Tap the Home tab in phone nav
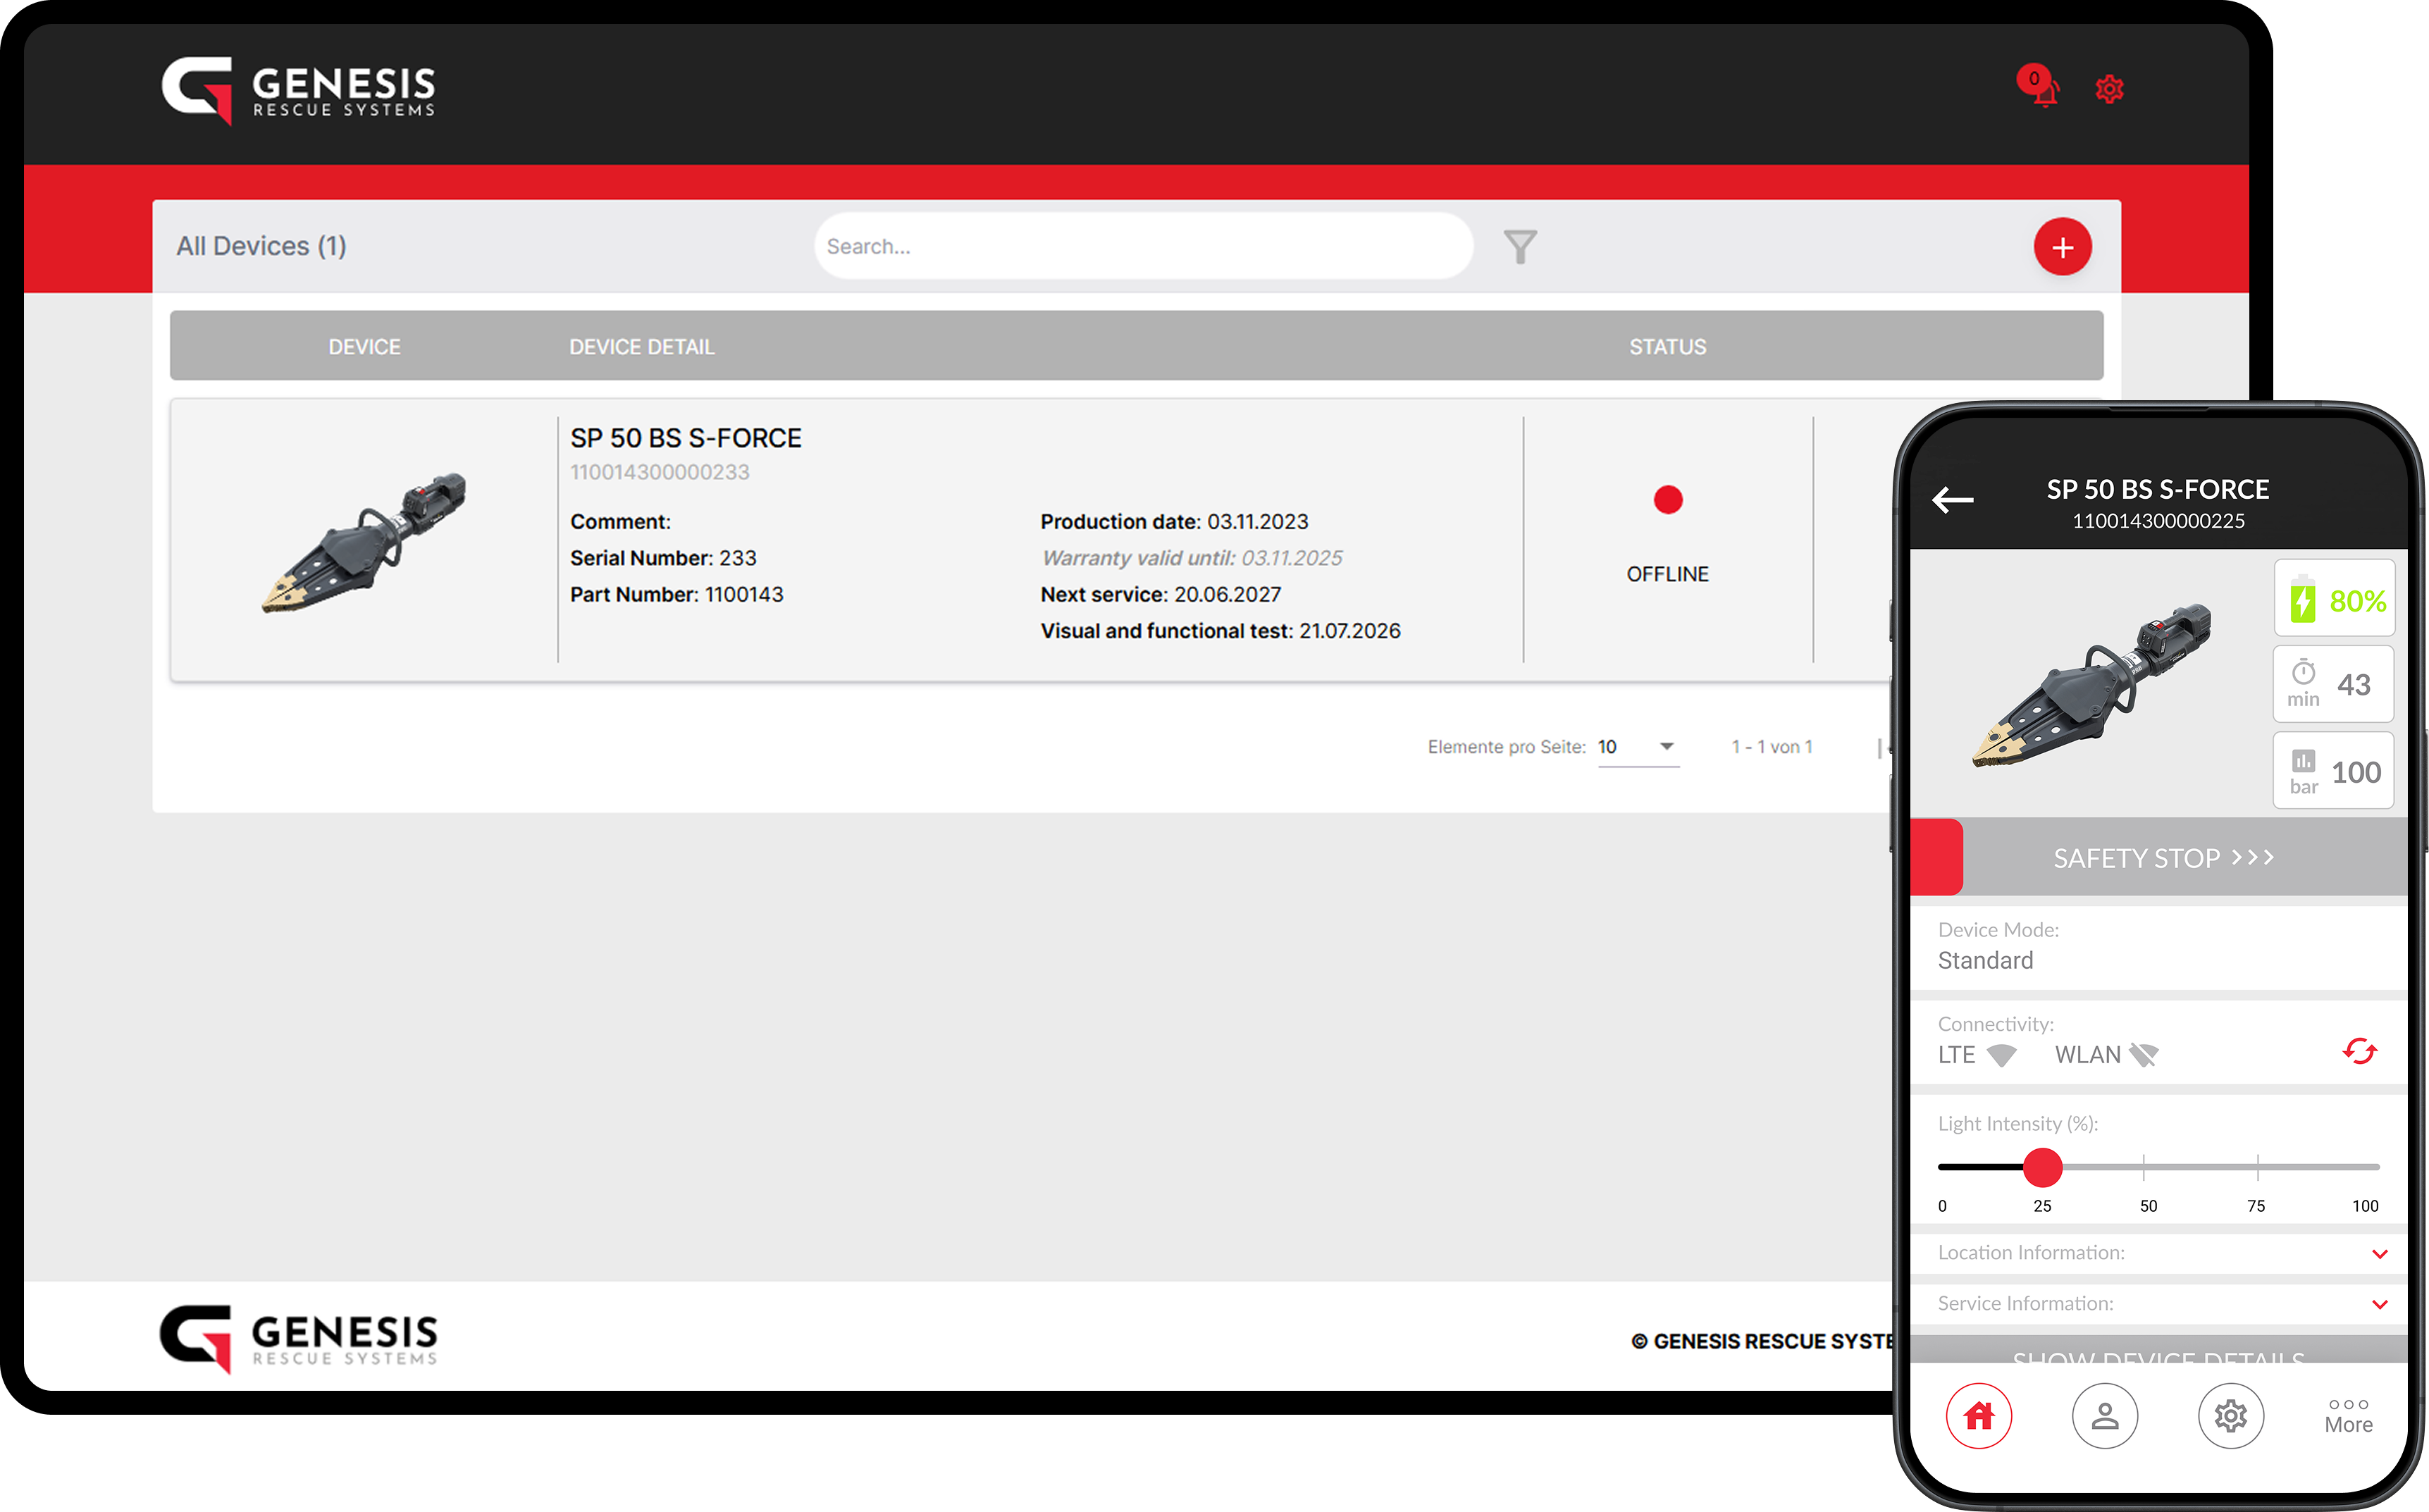This screenshot has height=1512, width=2429. click(1978, 1416)
